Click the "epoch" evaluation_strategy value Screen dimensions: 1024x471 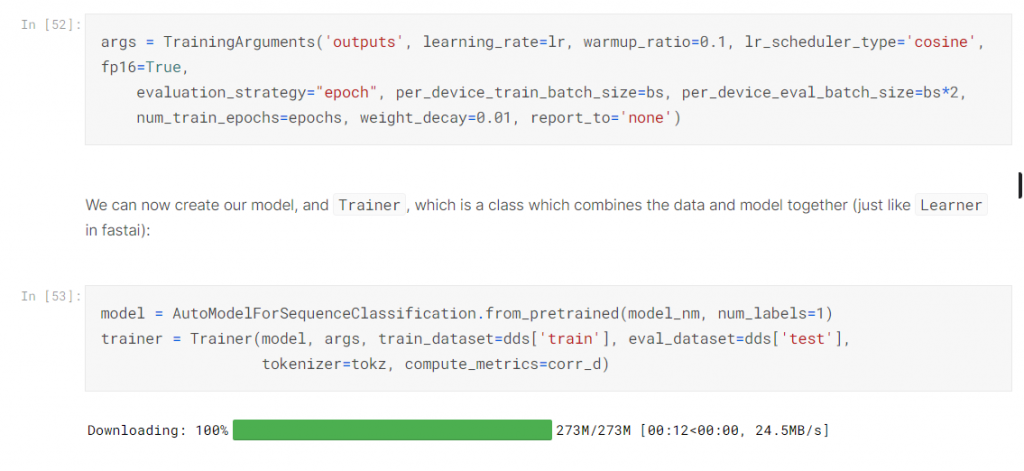(x=346, y=93)
